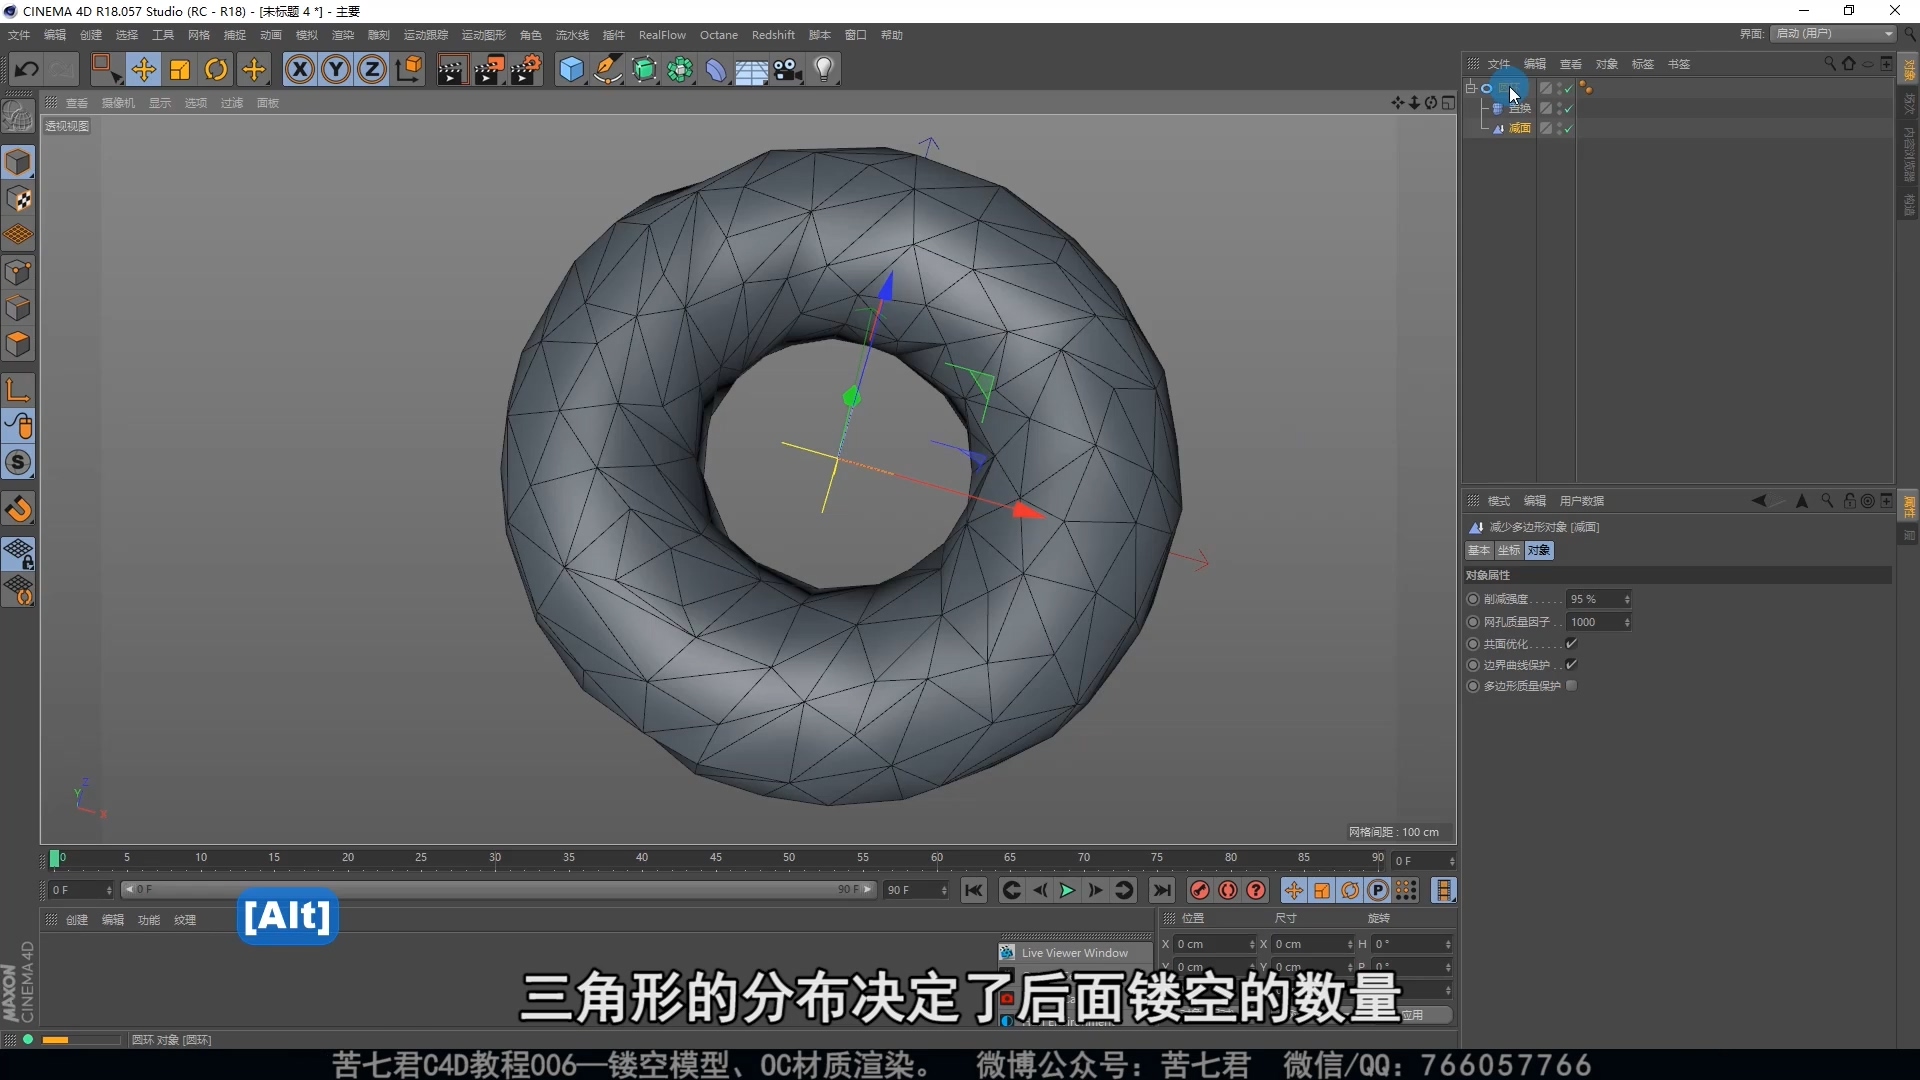This screenshot has width=1920, height=1080.
Task: Click frame 45 on the timeline ruler
Action: click(715, 858)
